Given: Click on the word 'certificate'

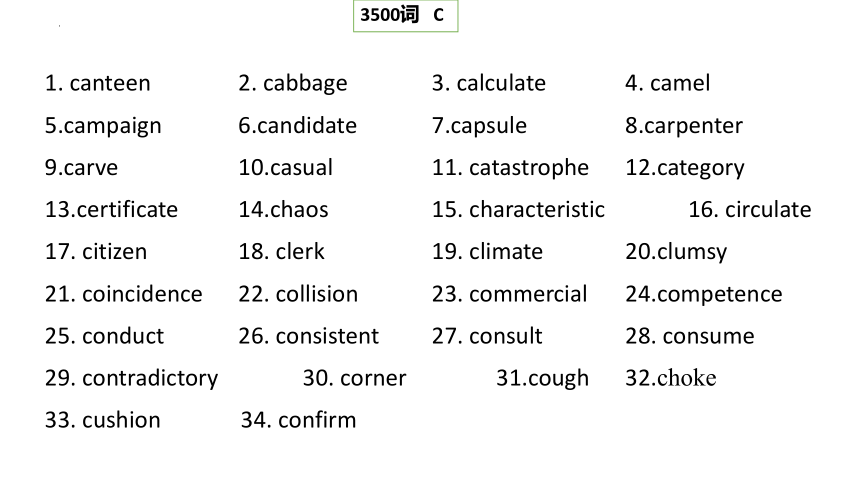Looking at the screenshot, I should [x=127, y=210].
